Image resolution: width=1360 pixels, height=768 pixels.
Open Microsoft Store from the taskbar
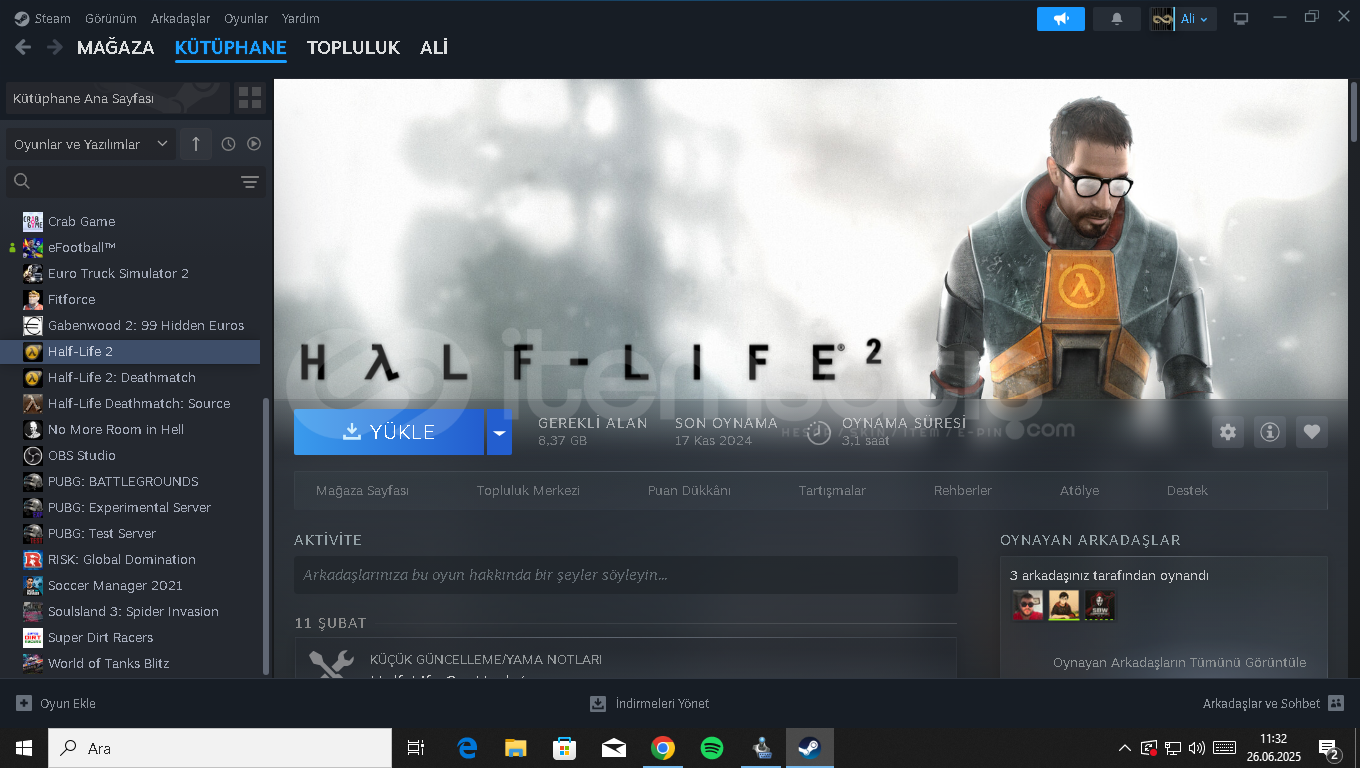pyautogui.click(x=565, y=748)
